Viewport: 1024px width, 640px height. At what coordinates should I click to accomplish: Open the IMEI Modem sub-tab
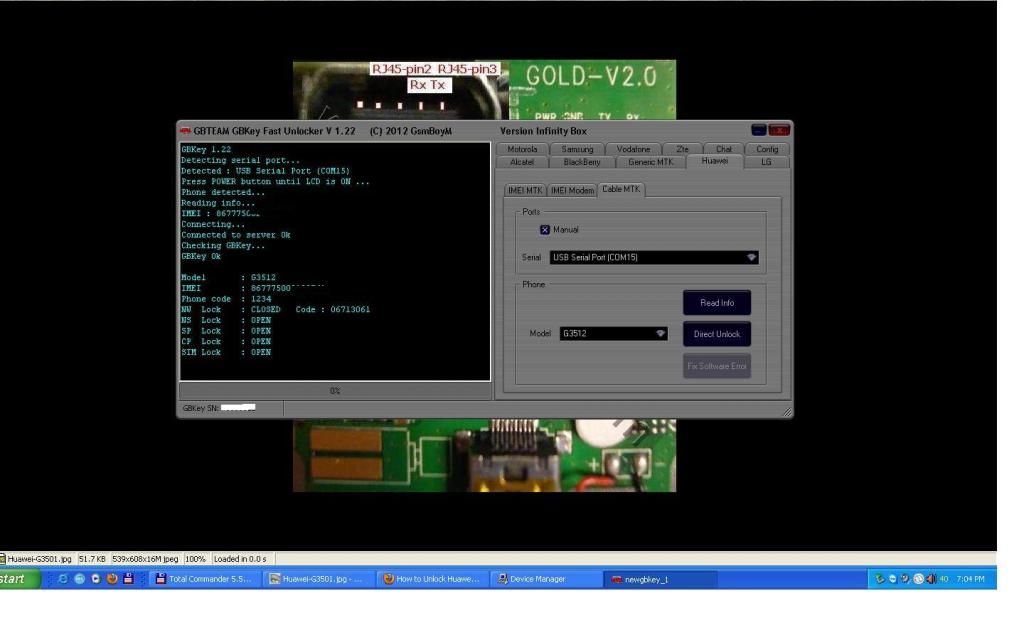point(572,190)
